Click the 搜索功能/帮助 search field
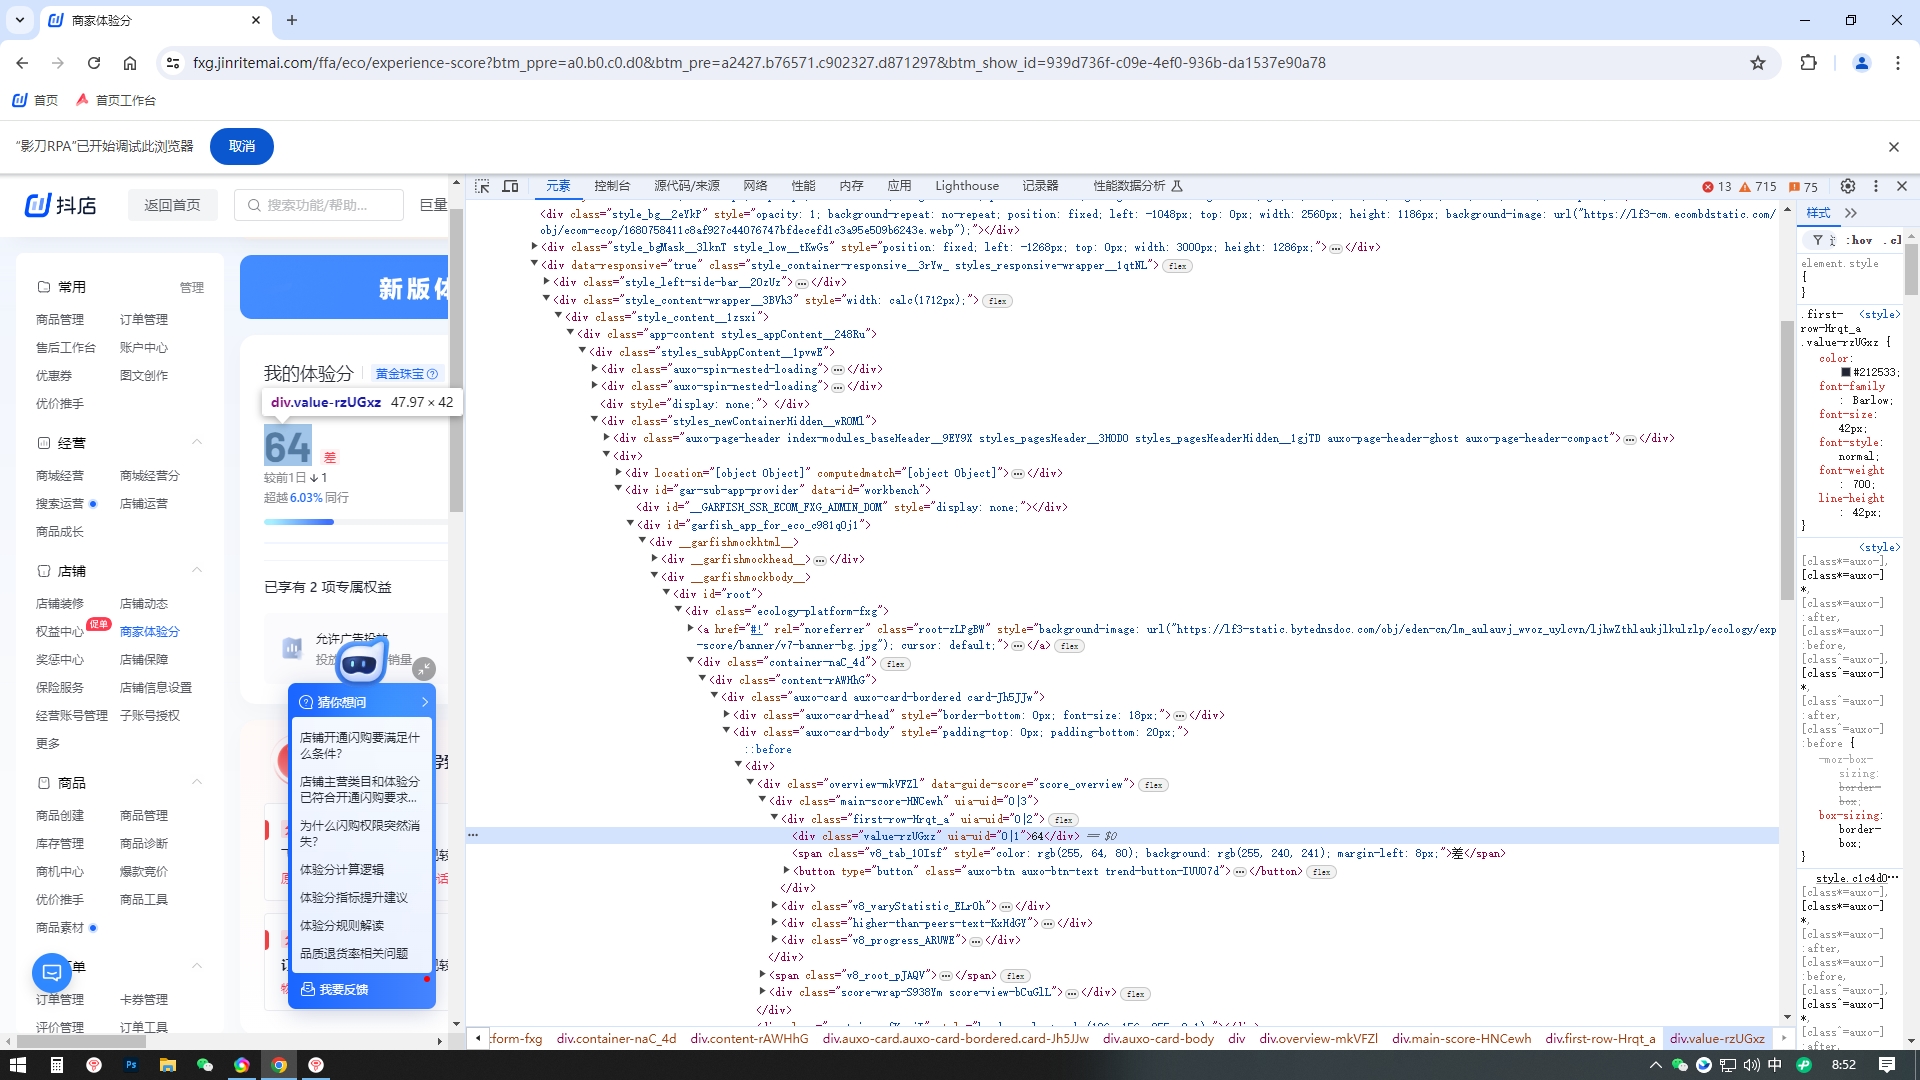Viewport: 1920px width, 1080px height. [x=320, y=205]
